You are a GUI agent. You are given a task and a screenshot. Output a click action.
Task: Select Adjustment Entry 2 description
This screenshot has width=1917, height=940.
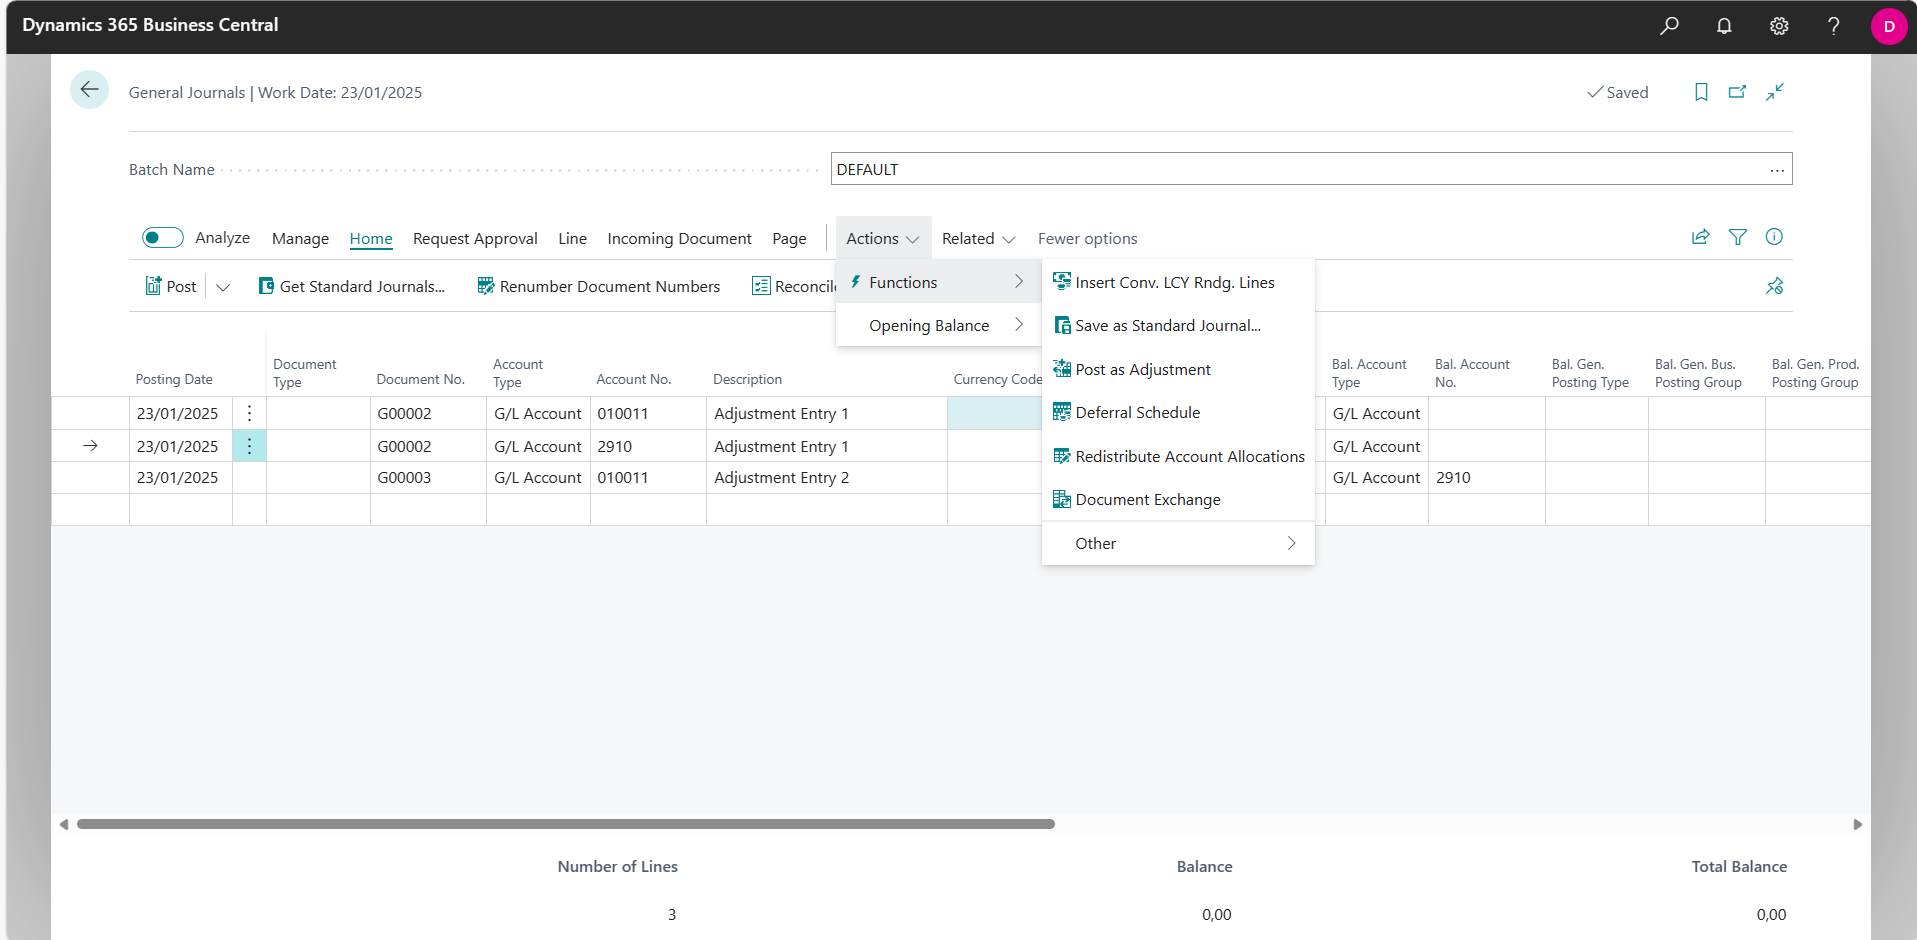click(826, 477)
